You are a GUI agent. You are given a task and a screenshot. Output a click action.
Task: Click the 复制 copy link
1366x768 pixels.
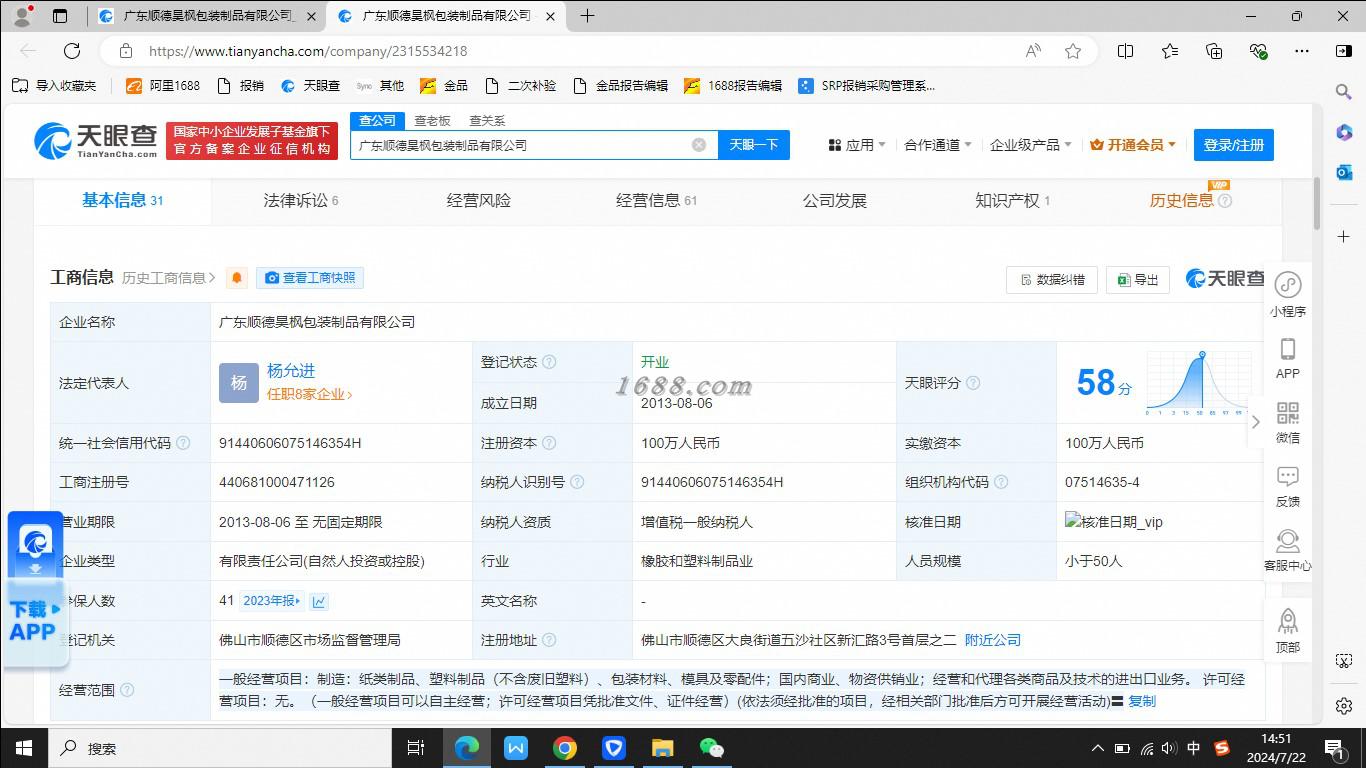coord(1141,701)
